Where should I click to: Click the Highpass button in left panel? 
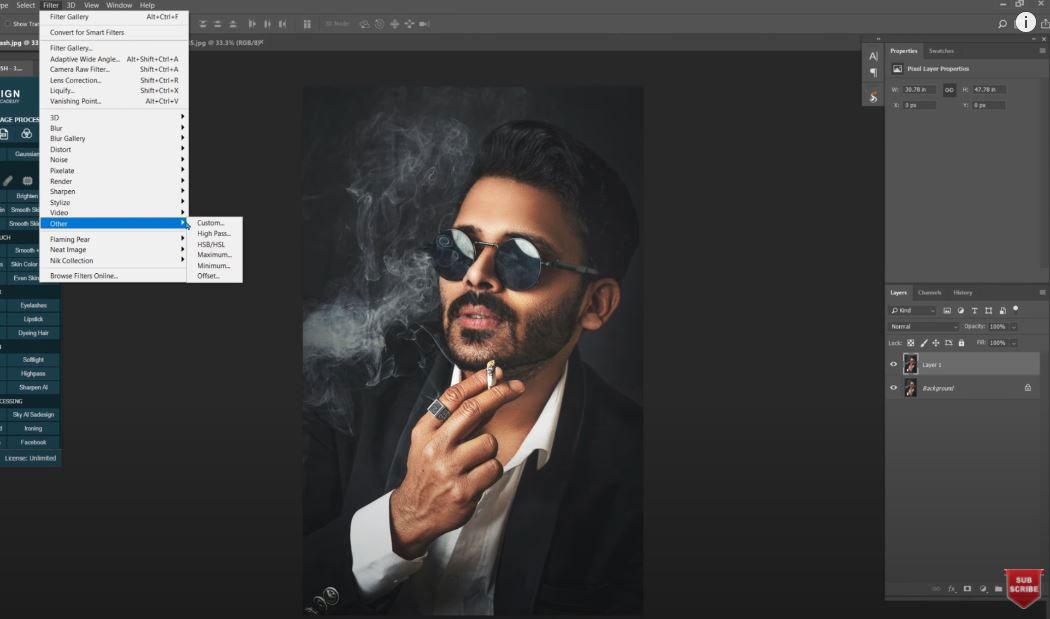click(33, 373)
